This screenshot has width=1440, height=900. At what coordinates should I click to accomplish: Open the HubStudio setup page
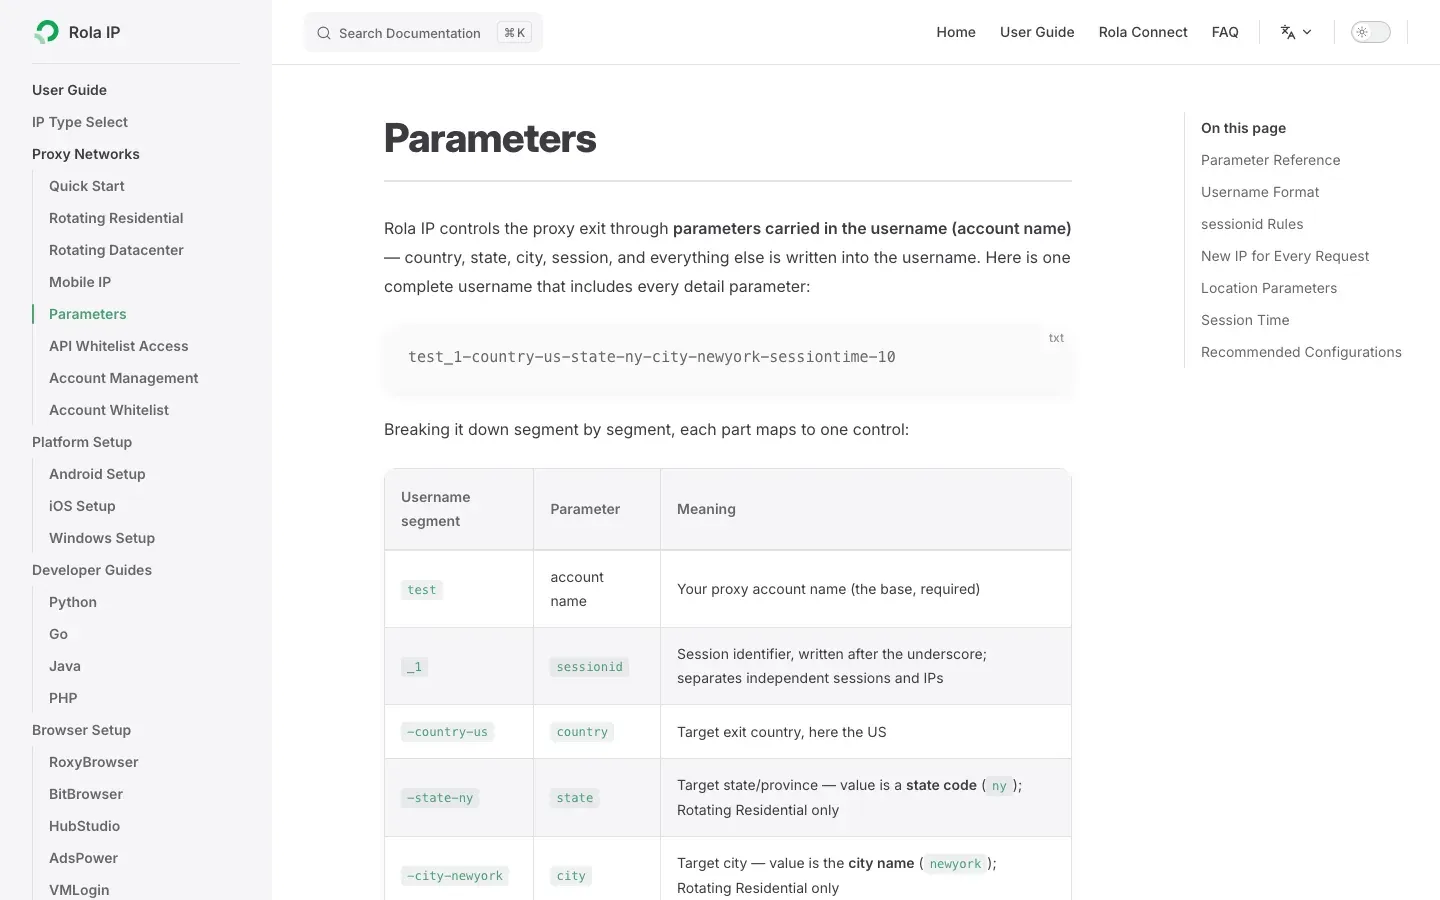click(x=85, y=826)
